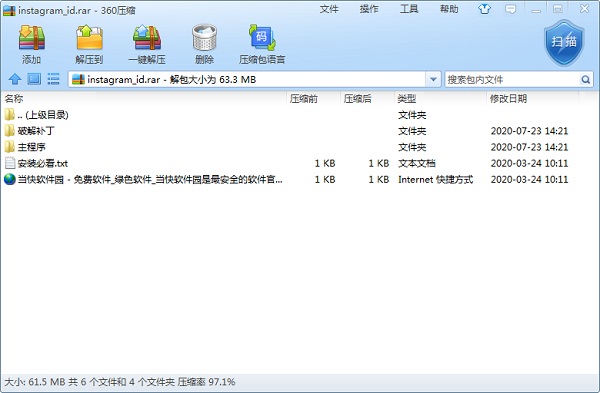Image resolution: width=600 pixels, height=393 pixels.
Task: Click '文本文档' type cell
Action: coord(417,163)
